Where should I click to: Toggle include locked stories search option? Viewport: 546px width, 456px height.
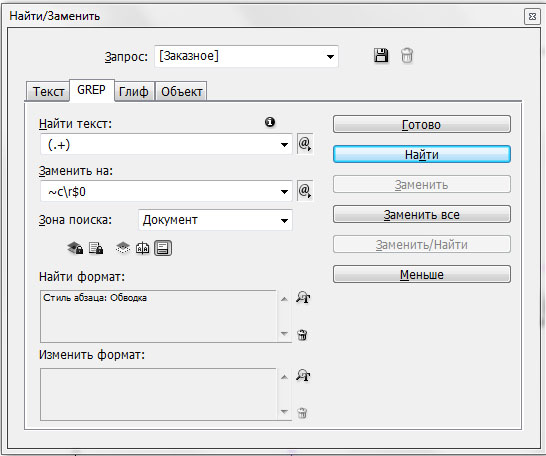click(x=96, y=248)
